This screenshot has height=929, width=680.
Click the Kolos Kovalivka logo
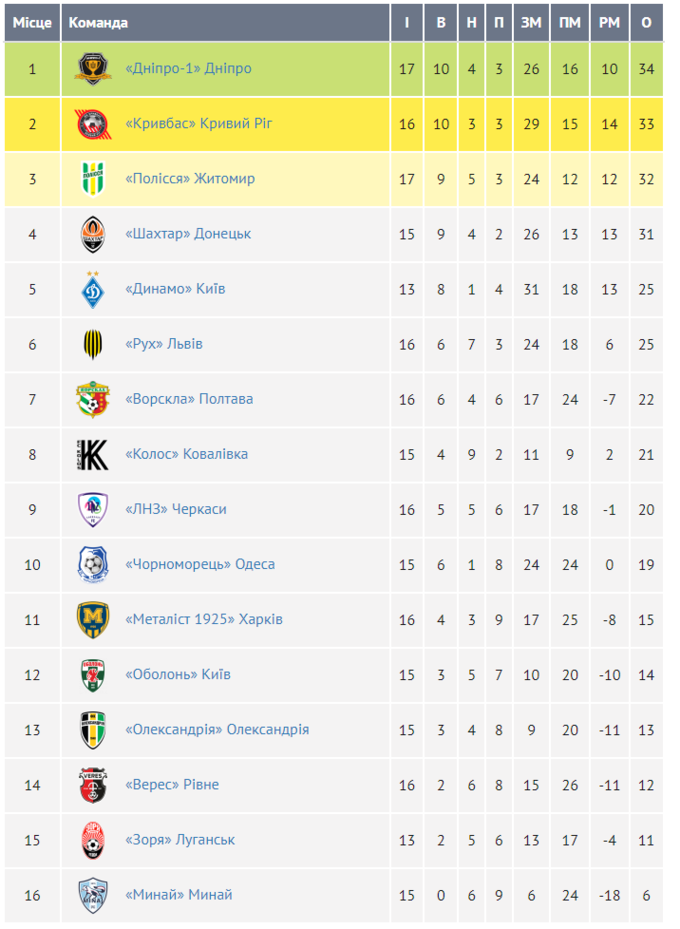pos(93,454)
